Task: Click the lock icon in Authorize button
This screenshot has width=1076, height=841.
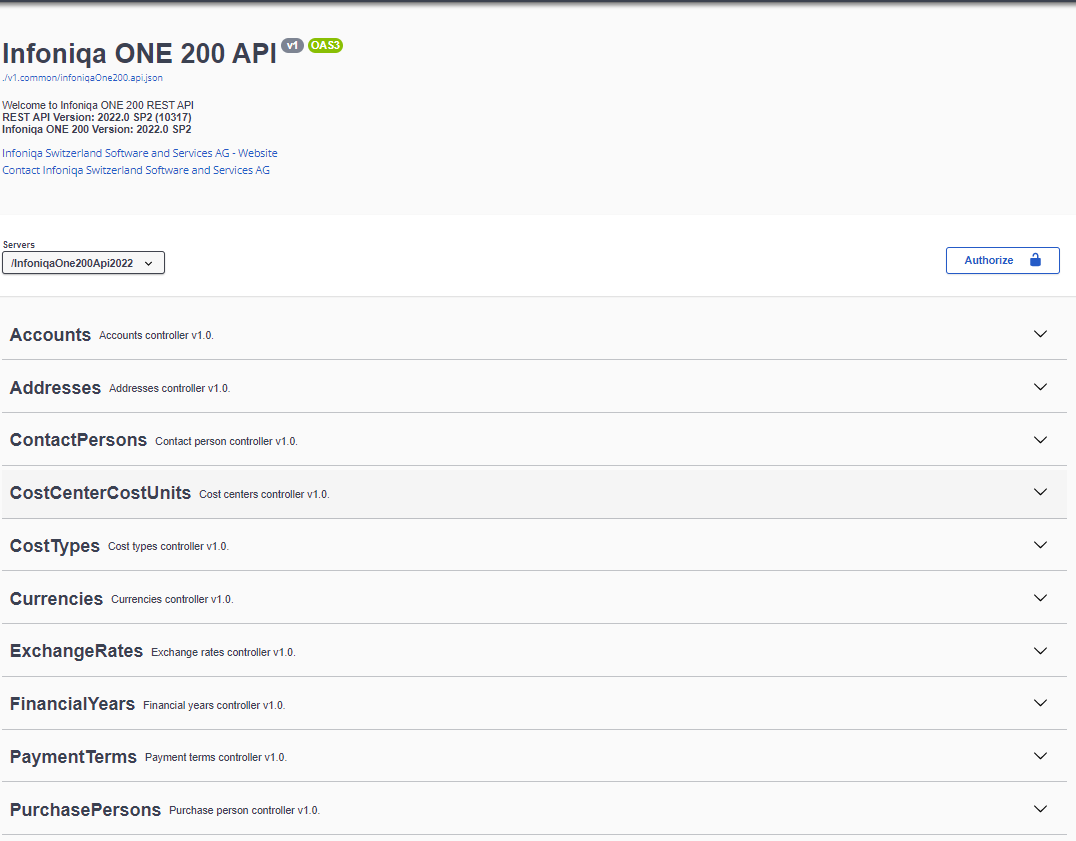Action: (1036, 260)
